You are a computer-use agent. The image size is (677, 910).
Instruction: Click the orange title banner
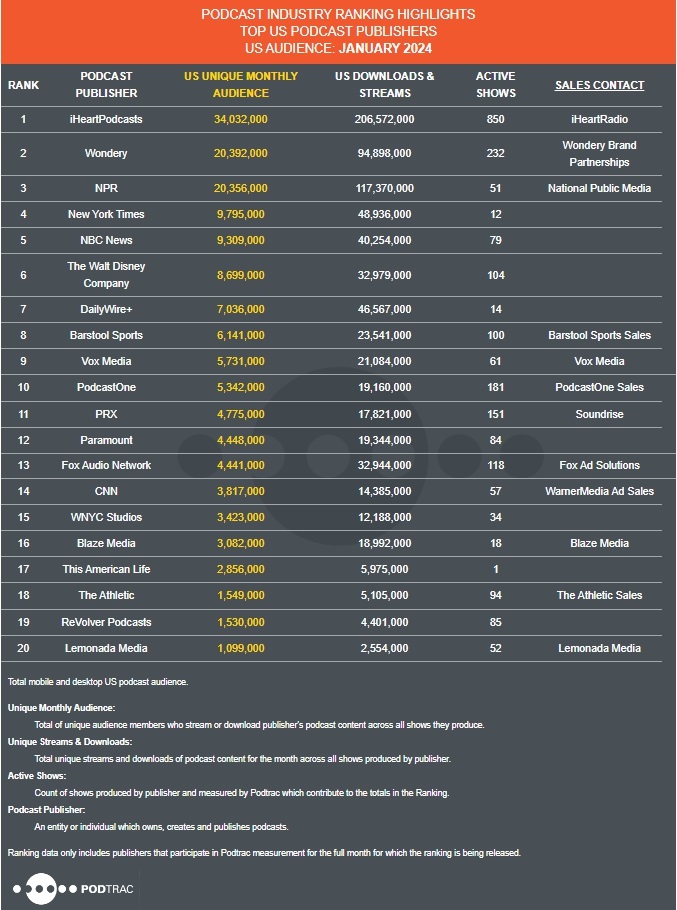[x=338, y=31]
